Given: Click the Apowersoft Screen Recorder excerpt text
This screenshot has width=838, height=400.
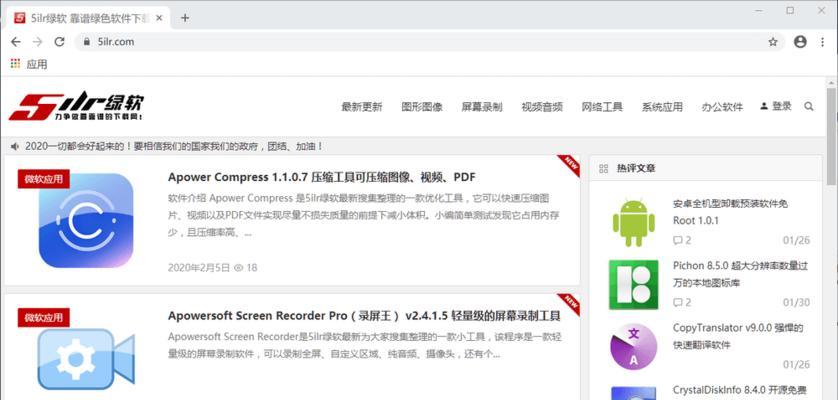Looking at the screenshot, I should (x=364, y=345).
